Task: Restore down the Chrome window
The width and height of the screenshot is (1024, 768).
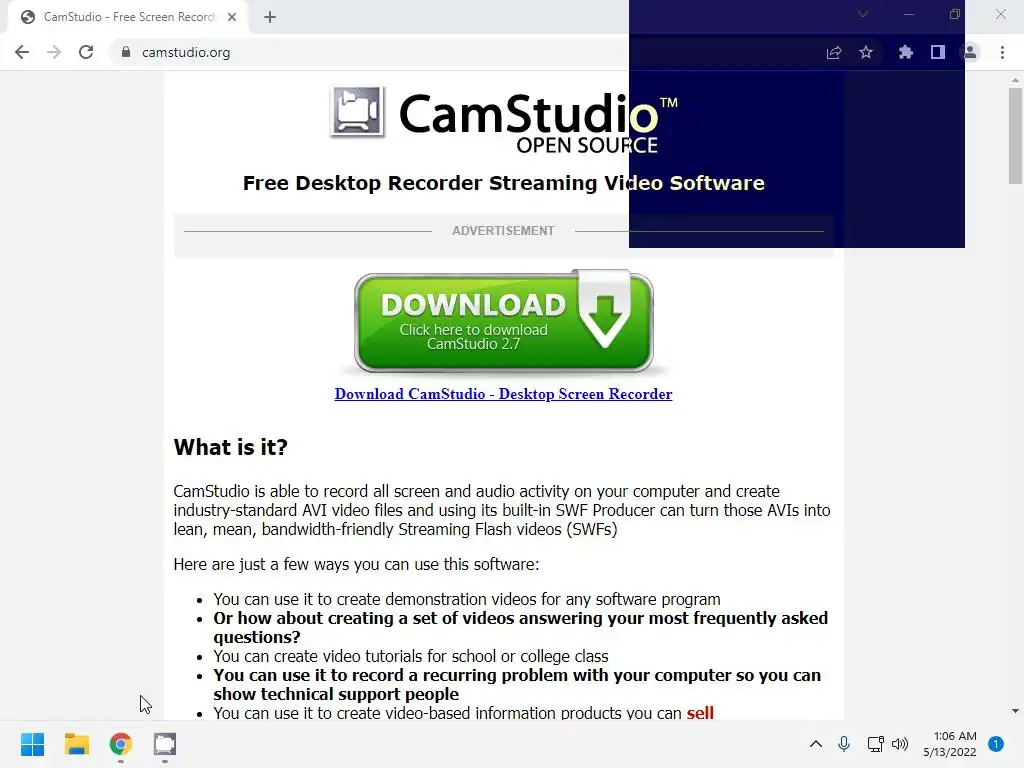Action: (955, 14)
